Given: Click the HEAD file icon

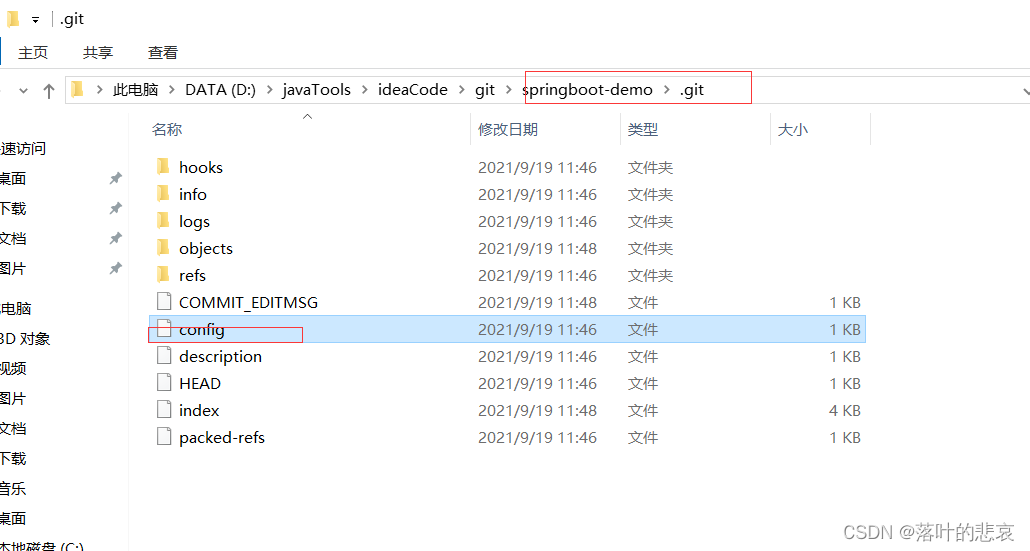Looking at the screenshot, I should point(164,382).
